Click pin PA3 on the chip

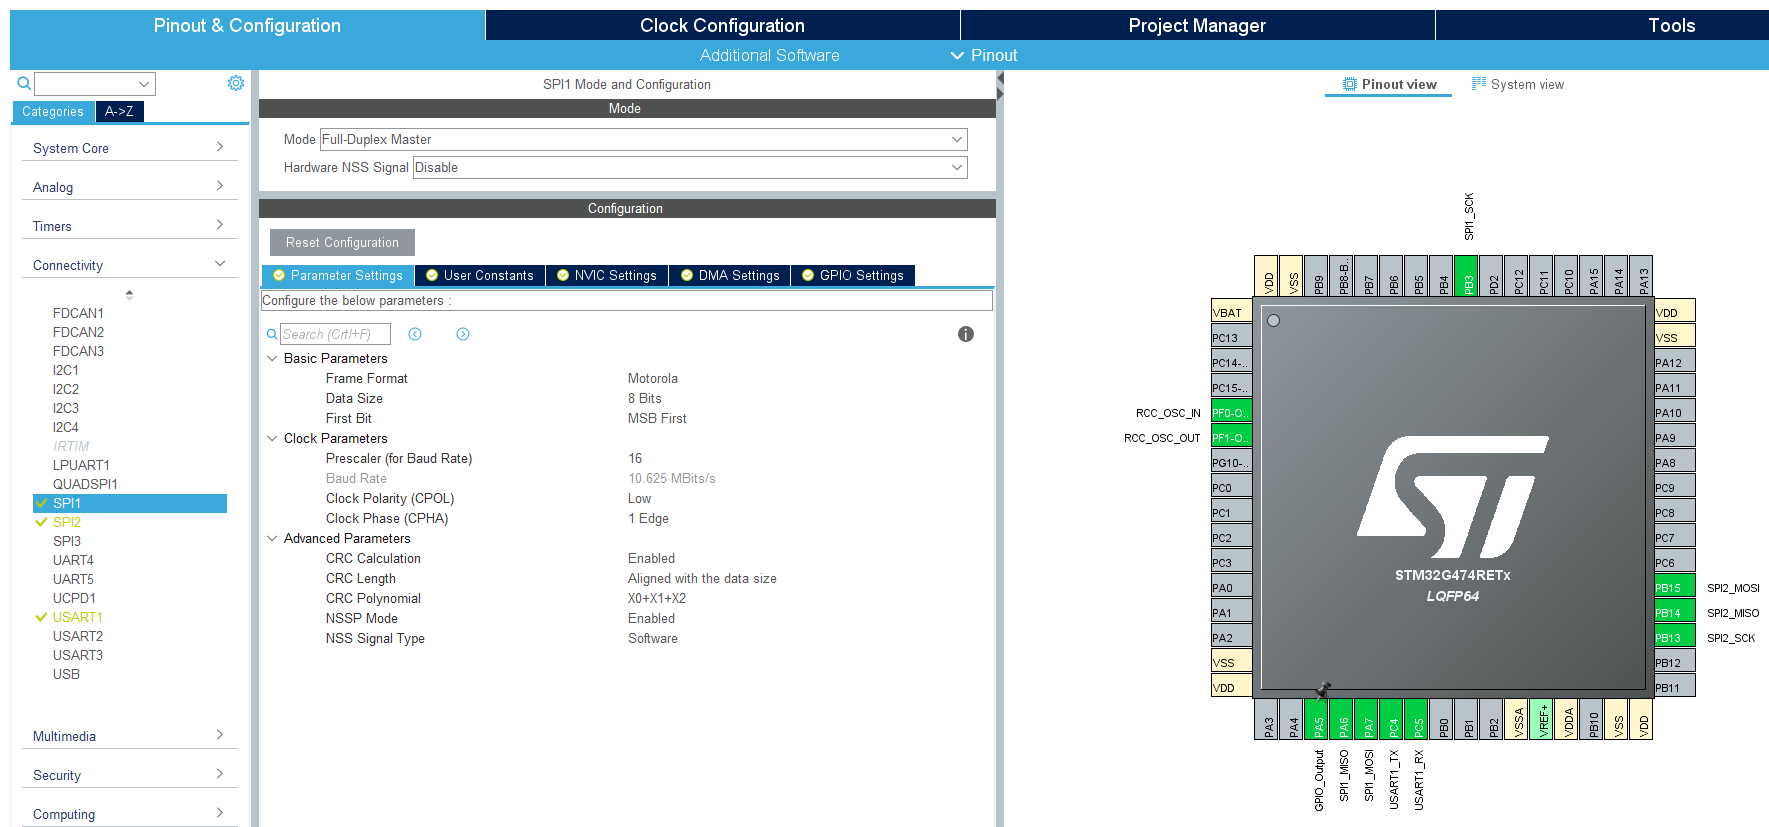pos(1267,719)
